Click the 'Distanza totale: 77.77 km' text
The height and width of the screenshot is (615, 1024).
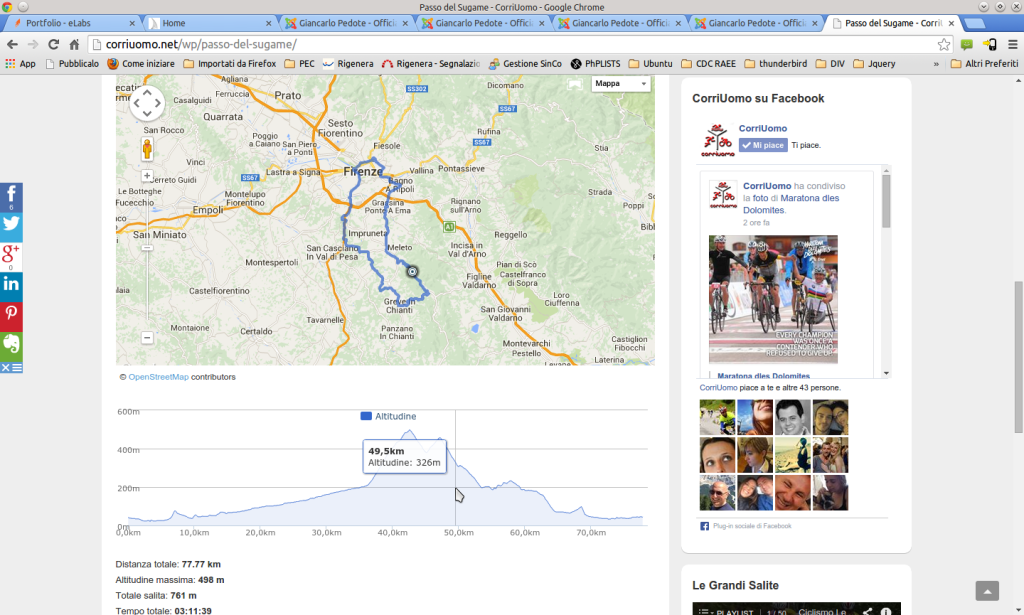(x=168, y=564)
